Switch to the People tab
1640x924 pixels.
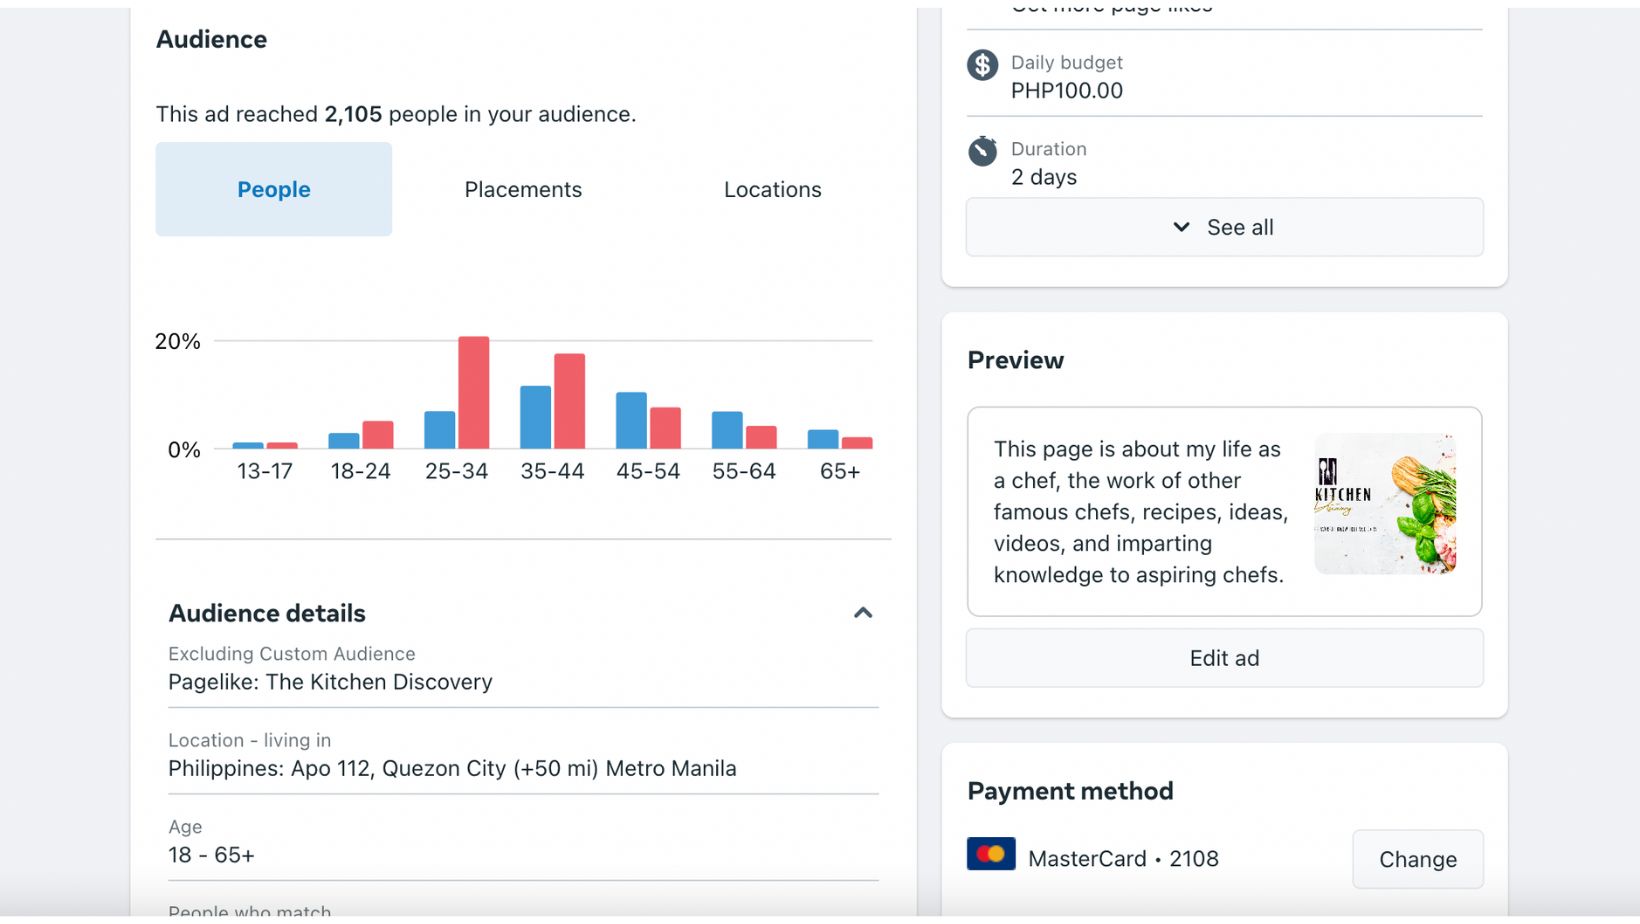coord(273,189)
